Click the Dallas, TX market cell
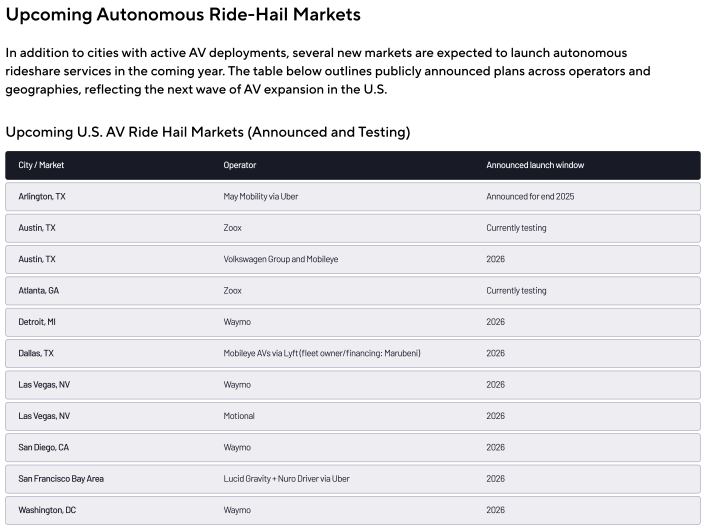The width and height of the screenshot is (707, 530). coord(36,353)
